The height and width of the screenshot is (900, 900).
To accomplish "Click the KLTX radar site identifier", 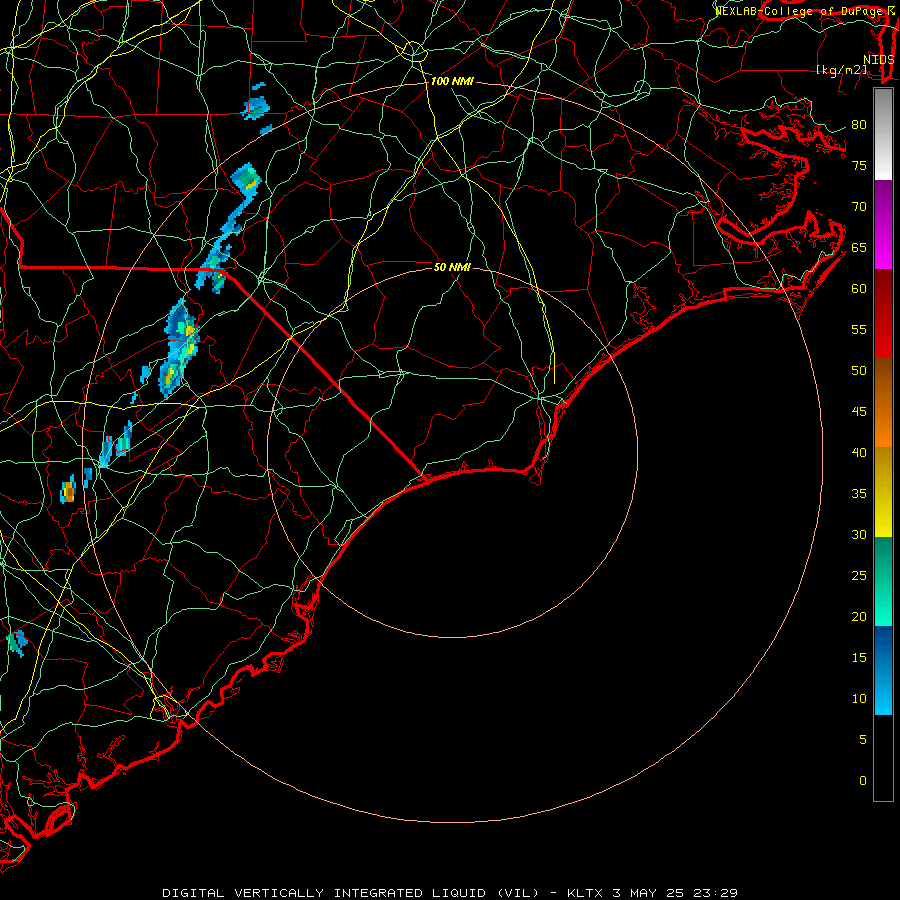I will [584, 893].
